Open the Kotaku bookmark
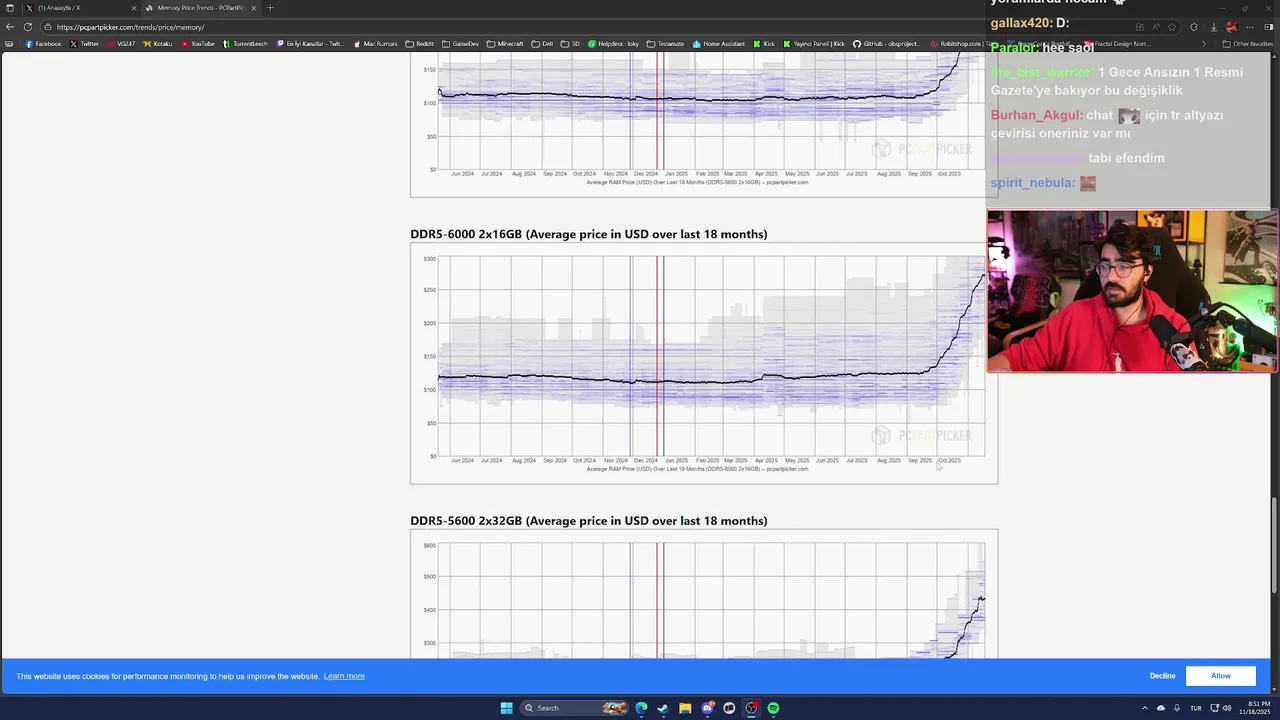This screenshot has height=720, width=1280. point(158,44)
